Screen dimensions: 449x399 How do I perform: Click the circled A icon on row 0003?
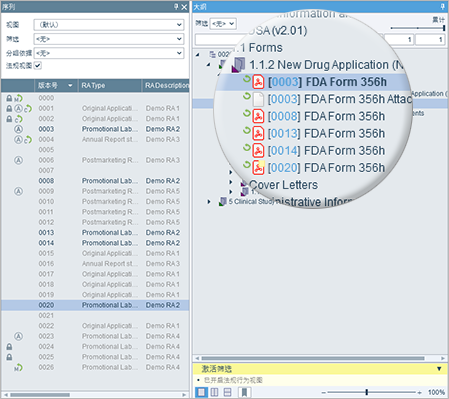19,129
